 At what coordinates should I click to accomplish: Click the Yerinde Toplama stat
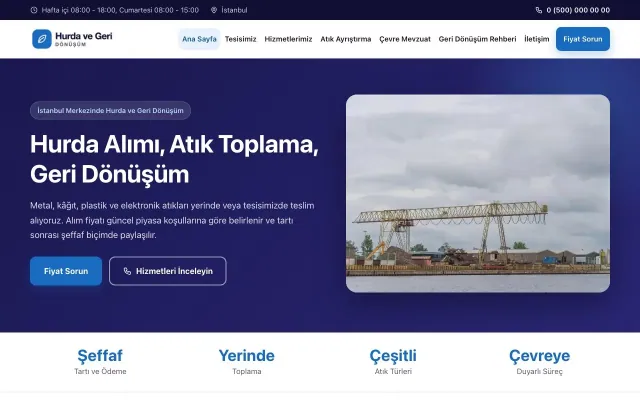tap(247, 361)
